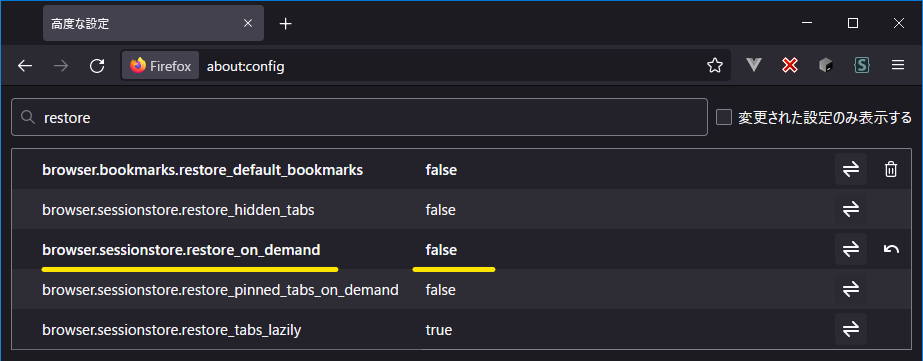923x361 pixels.
Task: Close the Firefox window
Action: [x=898, y=24]
